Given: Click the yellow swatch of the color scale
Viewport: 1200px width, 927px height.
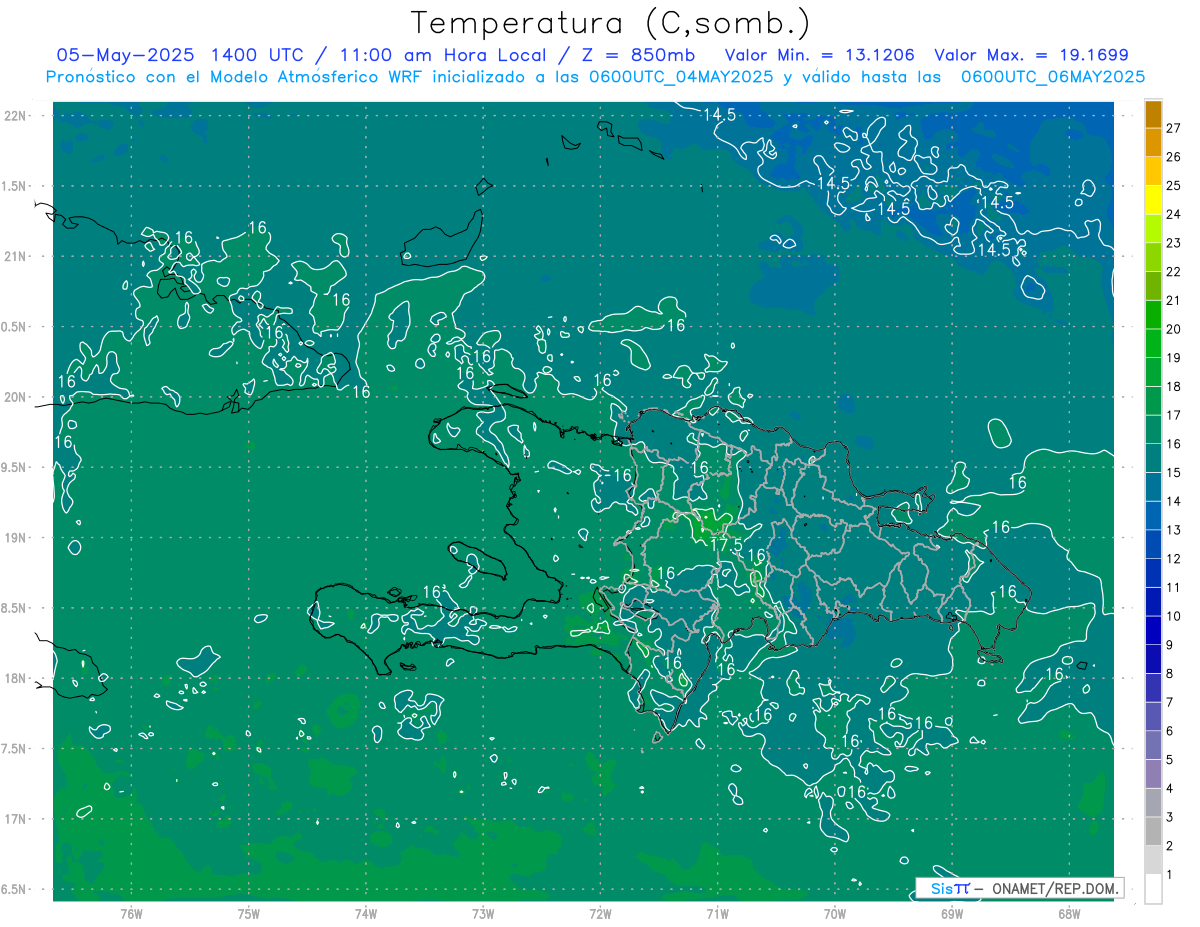Looking at the screenshot, I should (x=1153, y=200).
